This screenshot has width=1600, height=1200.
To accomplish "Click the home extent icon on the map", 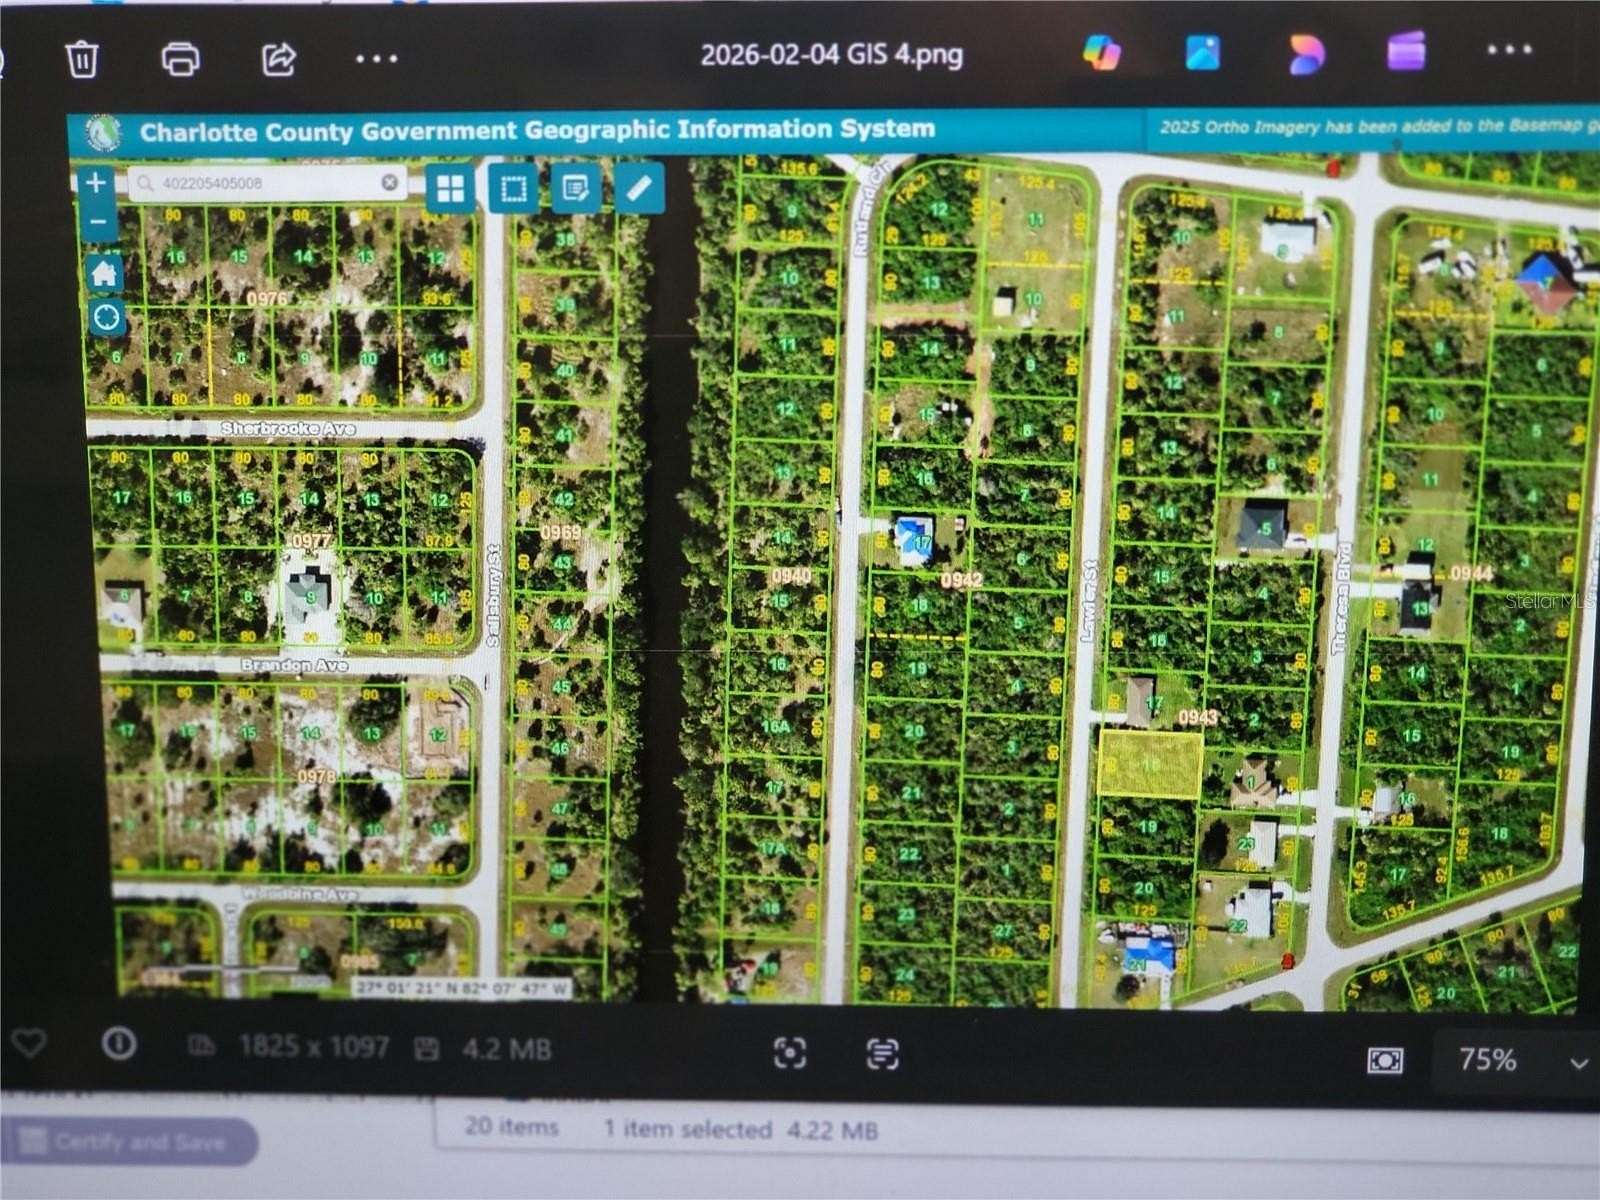I will tap(105, 271).
